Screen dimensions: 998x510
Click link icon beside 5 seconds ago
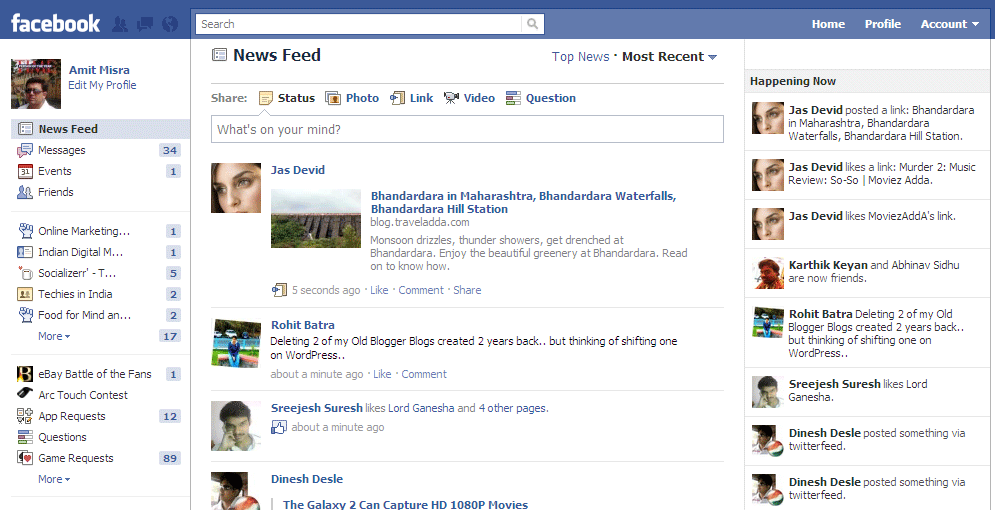[279, 290]
